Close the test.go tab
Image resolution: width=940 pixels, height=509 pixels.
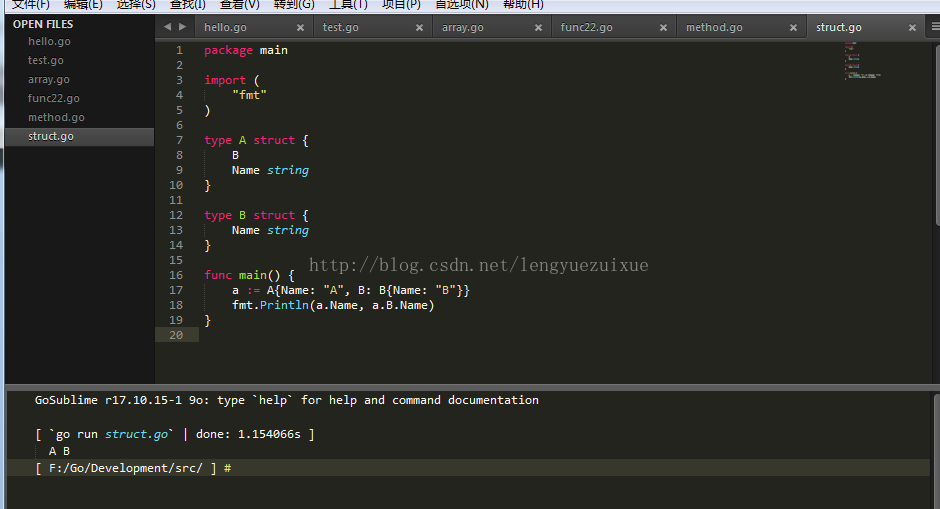tap(419, 28)
